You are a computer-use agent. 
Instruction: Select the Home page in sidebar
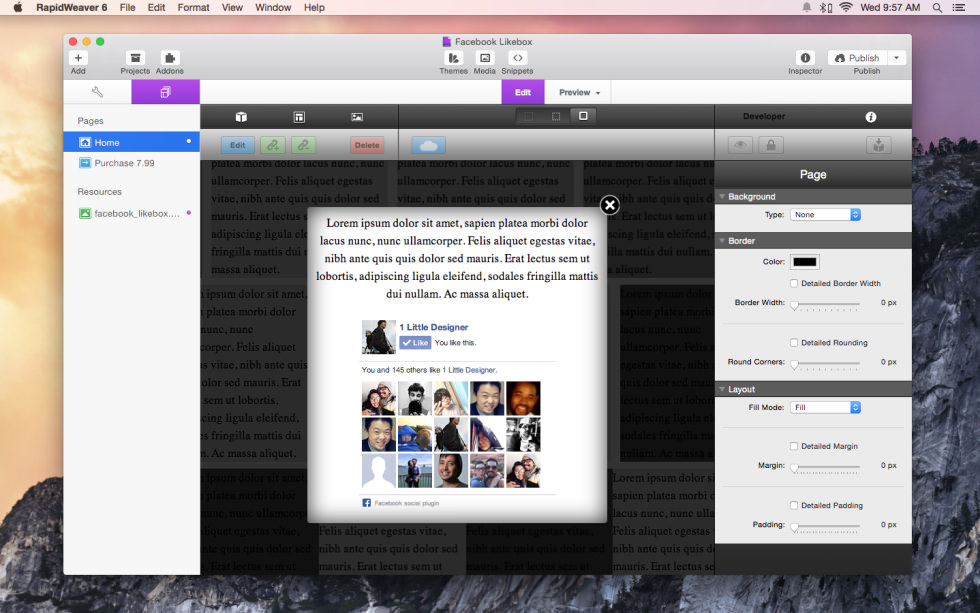131,142
